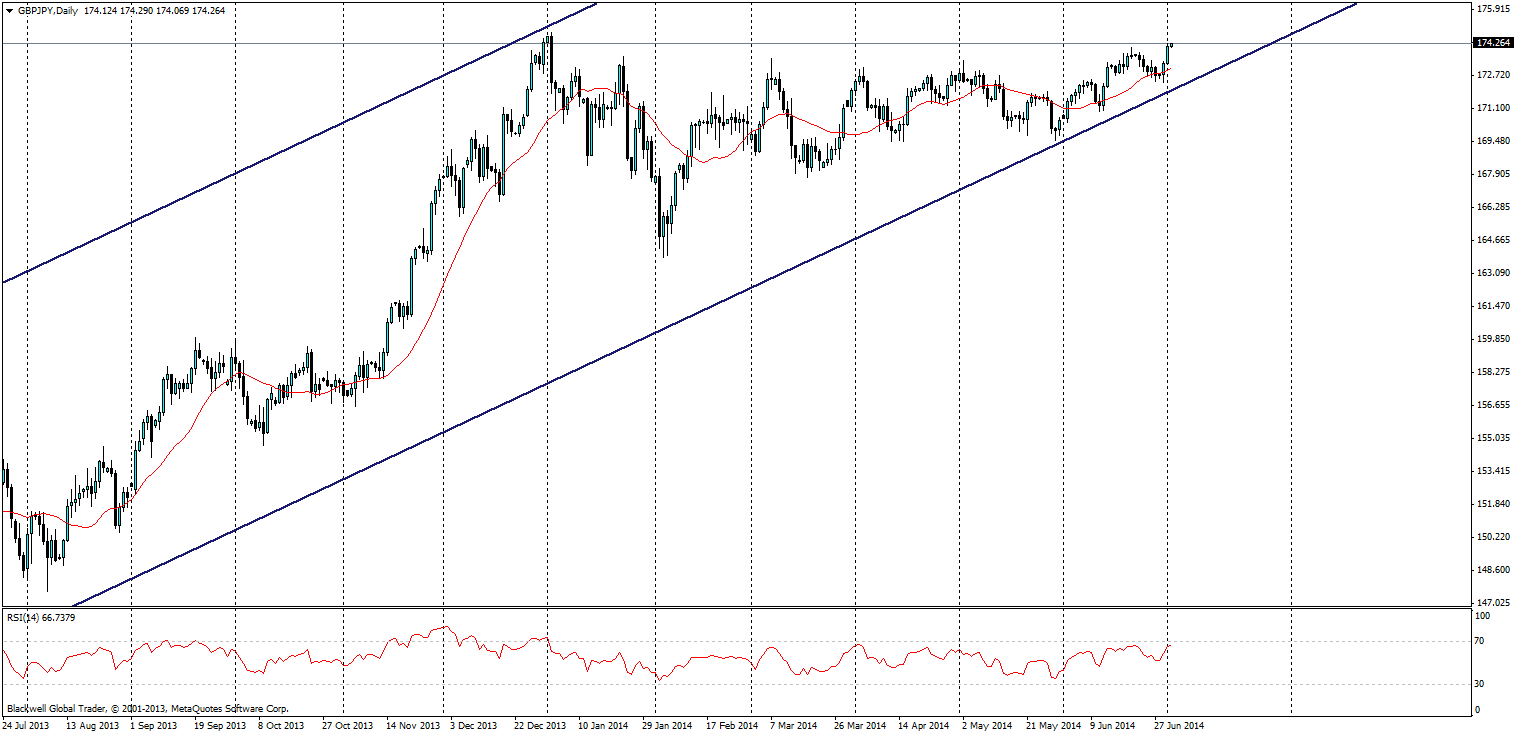
Task: Click the 147.025 price axis label
Action: coord(1493,603)
